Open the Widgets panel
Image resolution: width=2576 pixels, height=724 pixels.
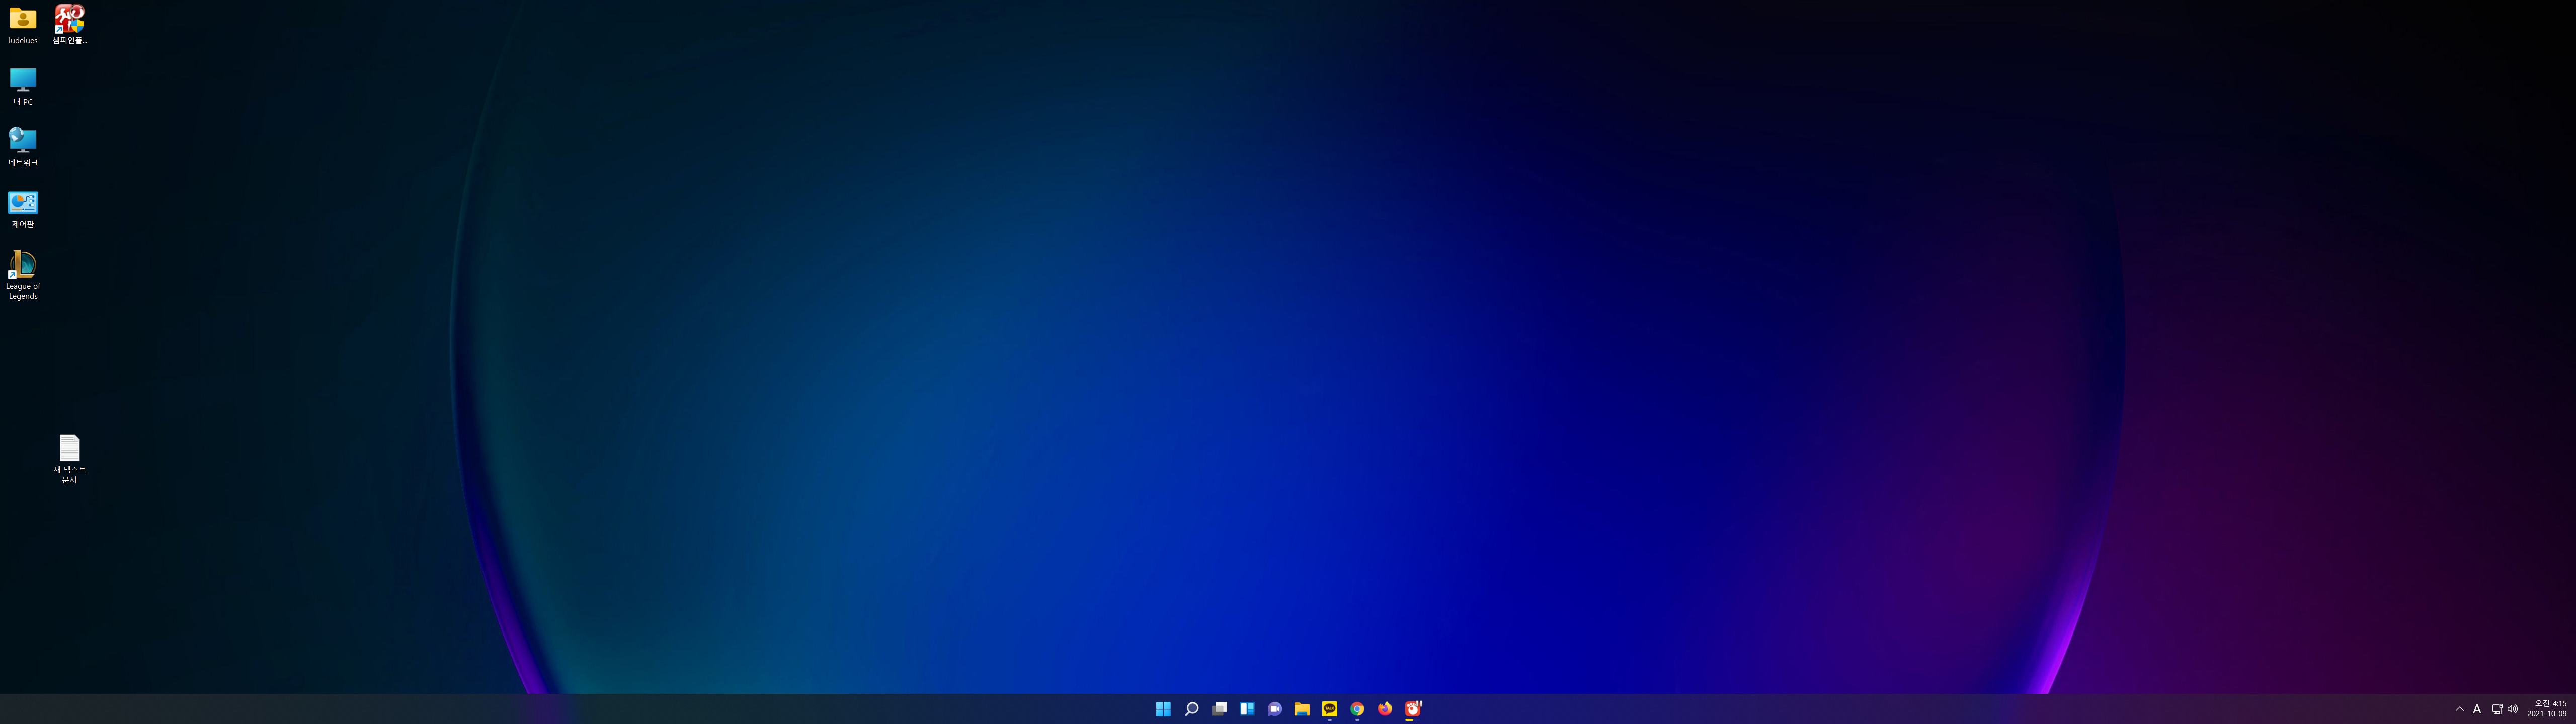coord(1247,709)
